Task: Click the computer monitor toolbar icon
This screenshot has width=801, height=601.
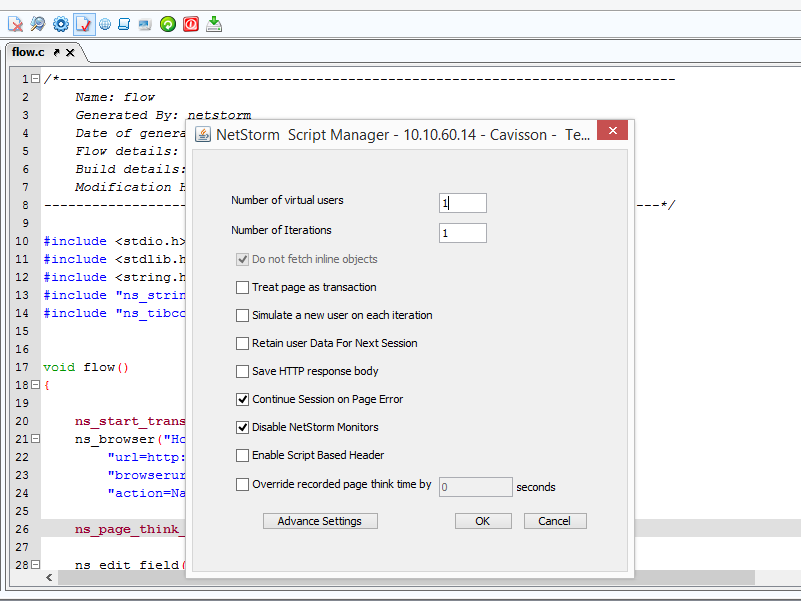Action: click(145, 24)
